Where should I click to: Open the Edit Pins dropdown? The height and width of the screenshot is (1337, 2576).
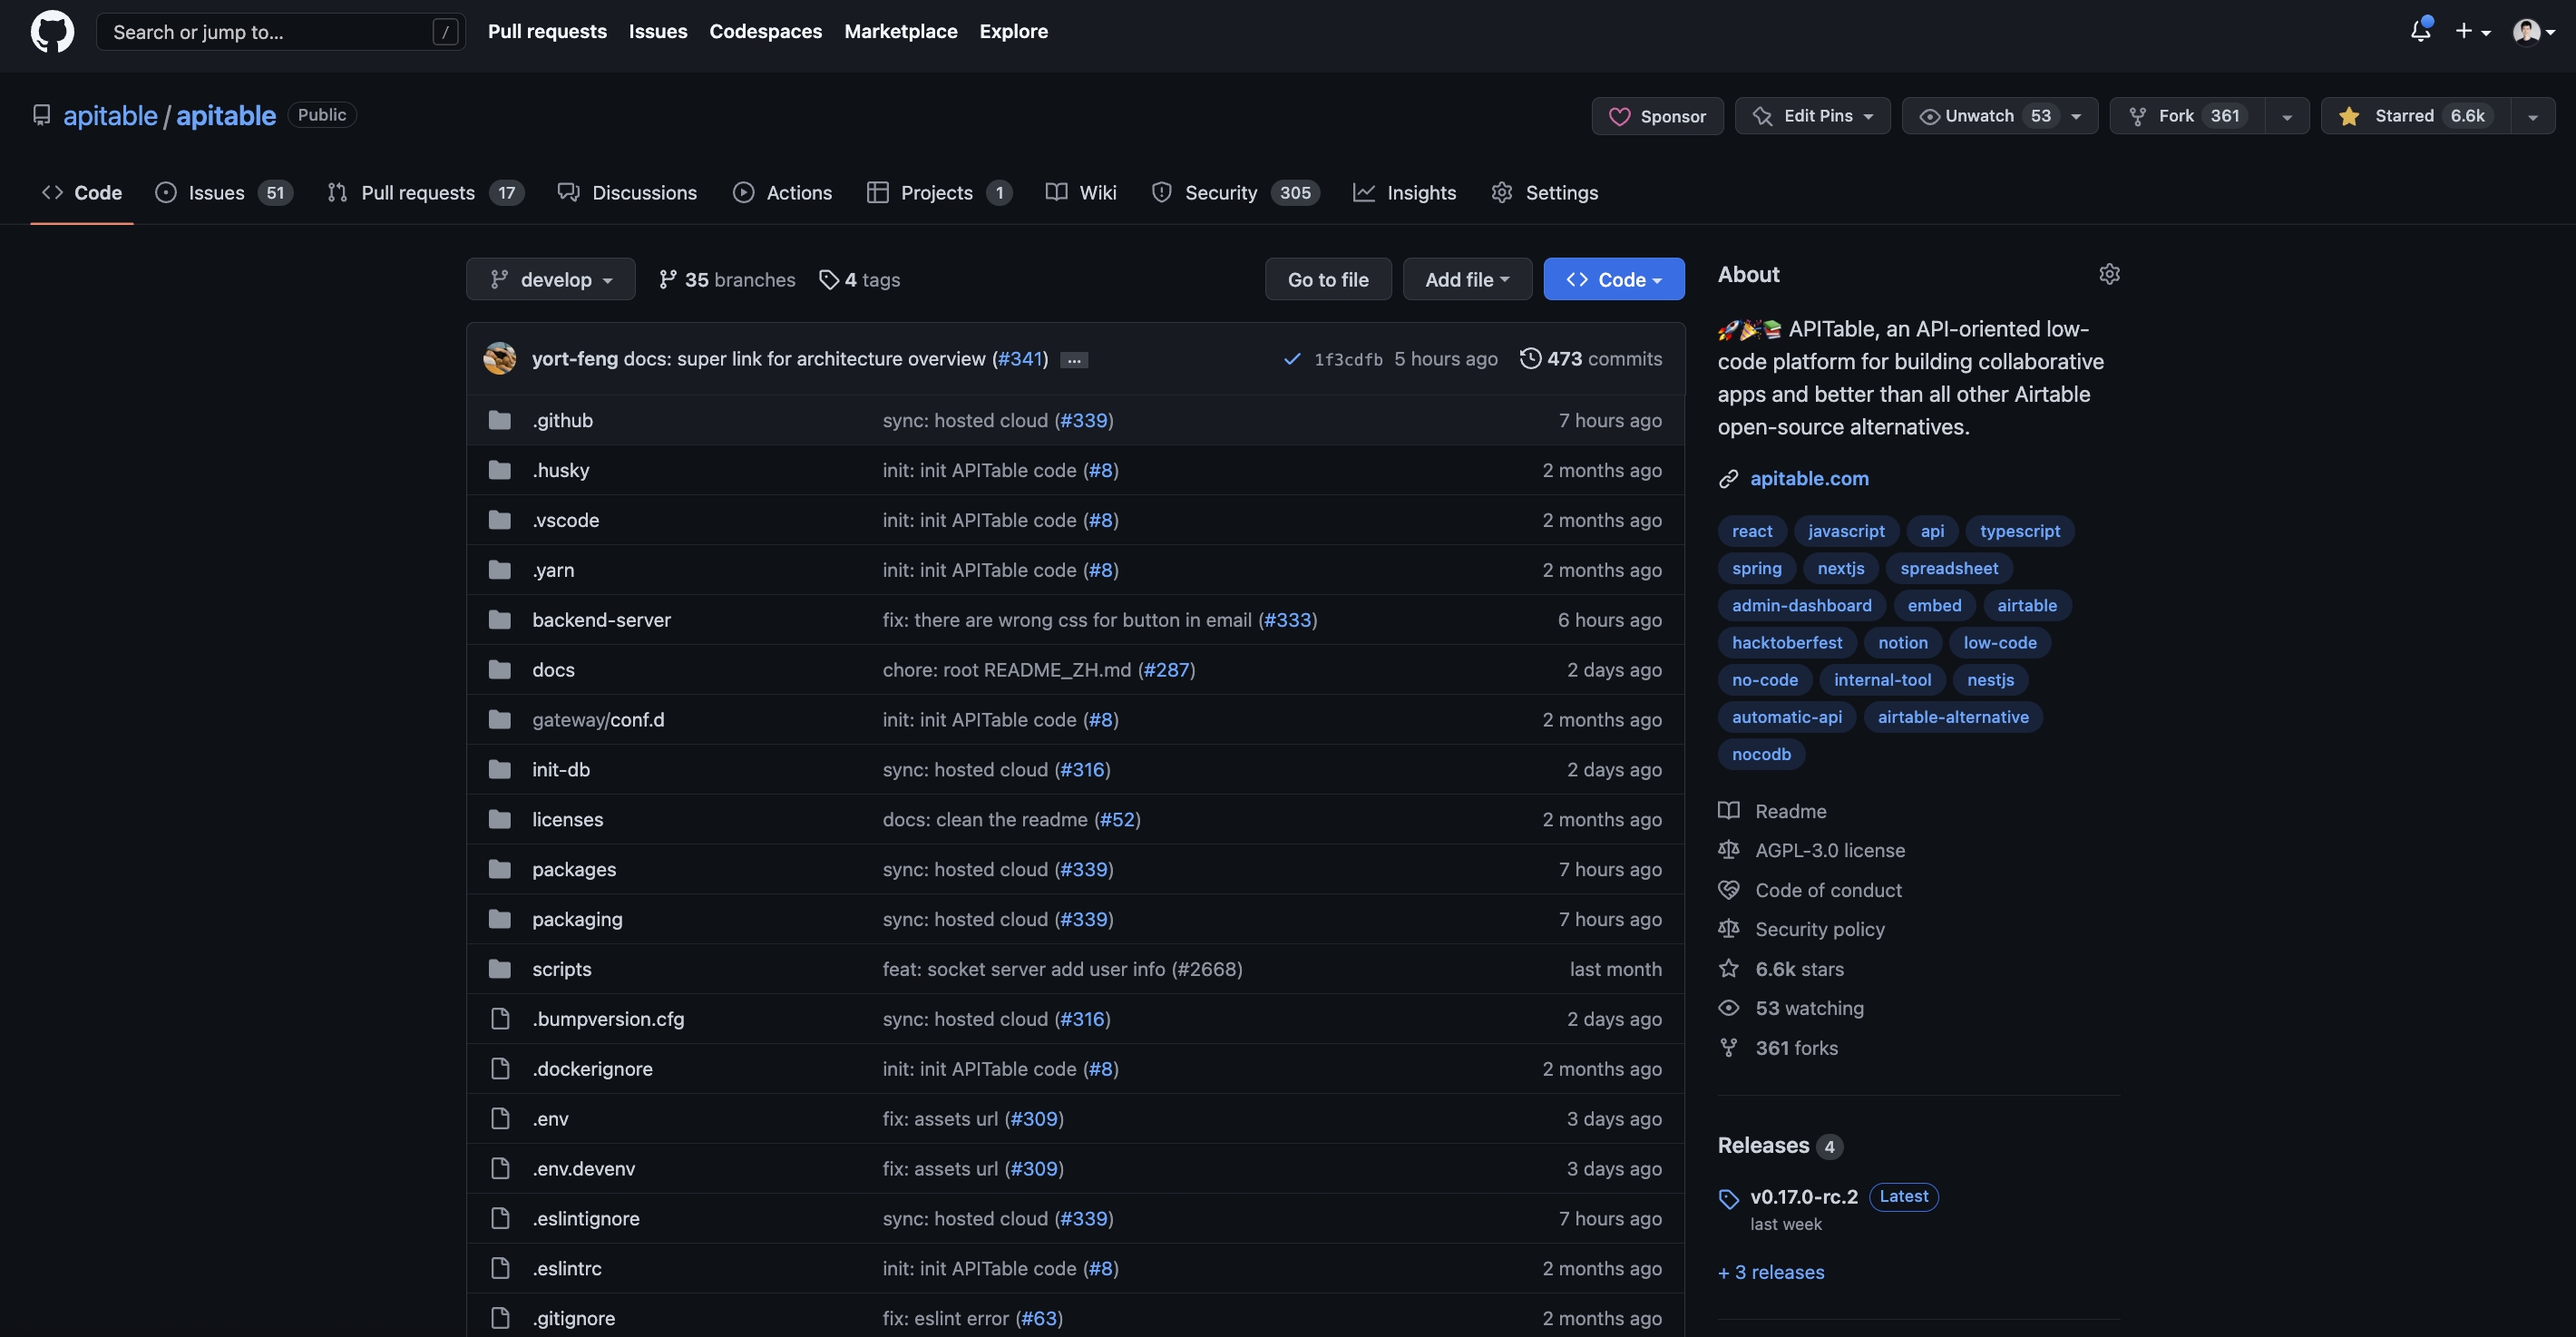[x=1812, y=116]
